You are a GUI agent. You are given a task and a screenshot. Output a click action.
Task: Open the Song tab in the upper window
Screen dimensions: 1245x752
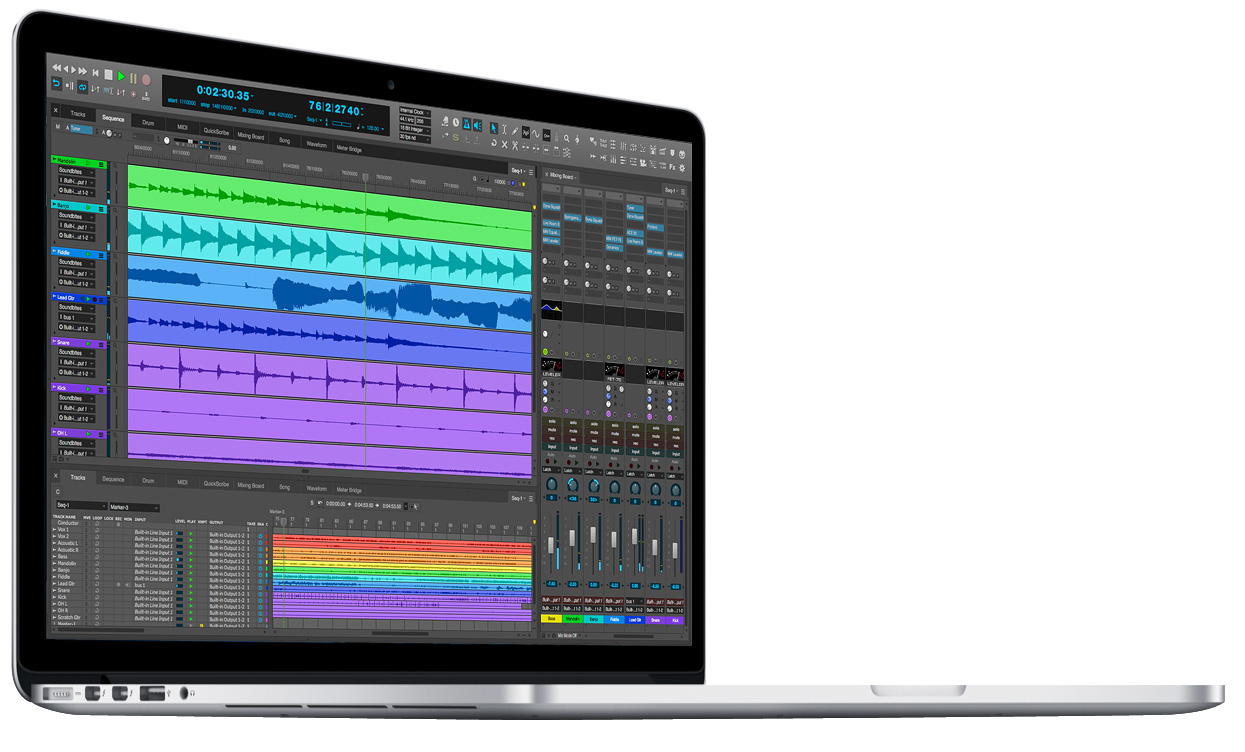tap(284, 140)
